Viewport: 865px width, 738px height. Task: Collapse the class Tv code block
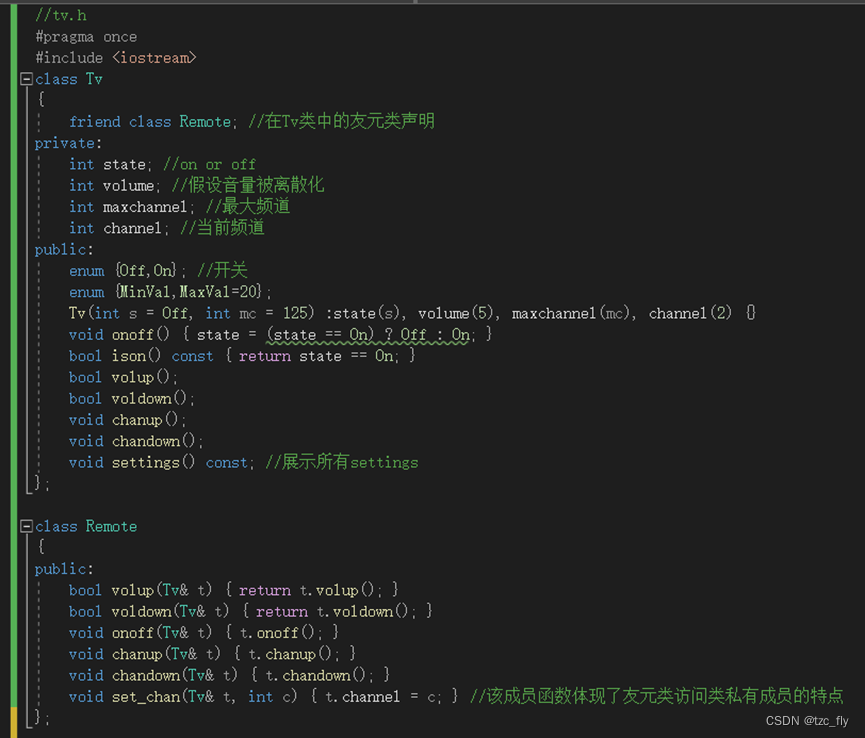tap(26, 79)
